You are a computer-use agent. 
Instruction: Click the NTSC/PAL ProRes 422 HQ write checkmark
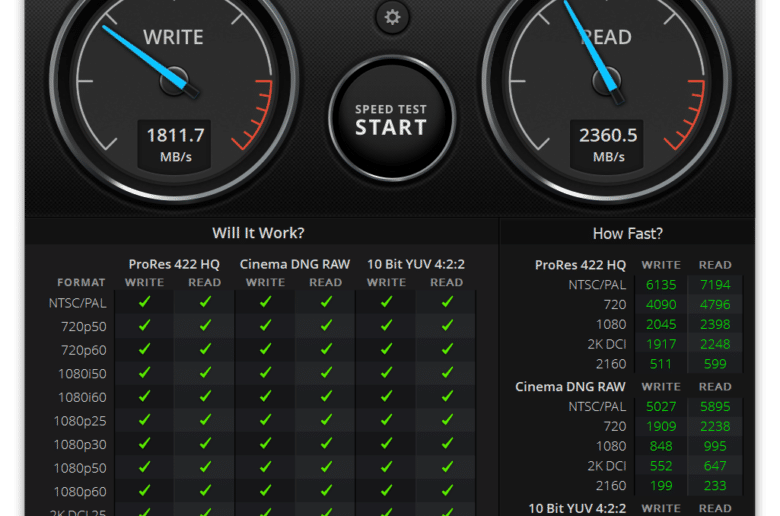tap(144, 302)
